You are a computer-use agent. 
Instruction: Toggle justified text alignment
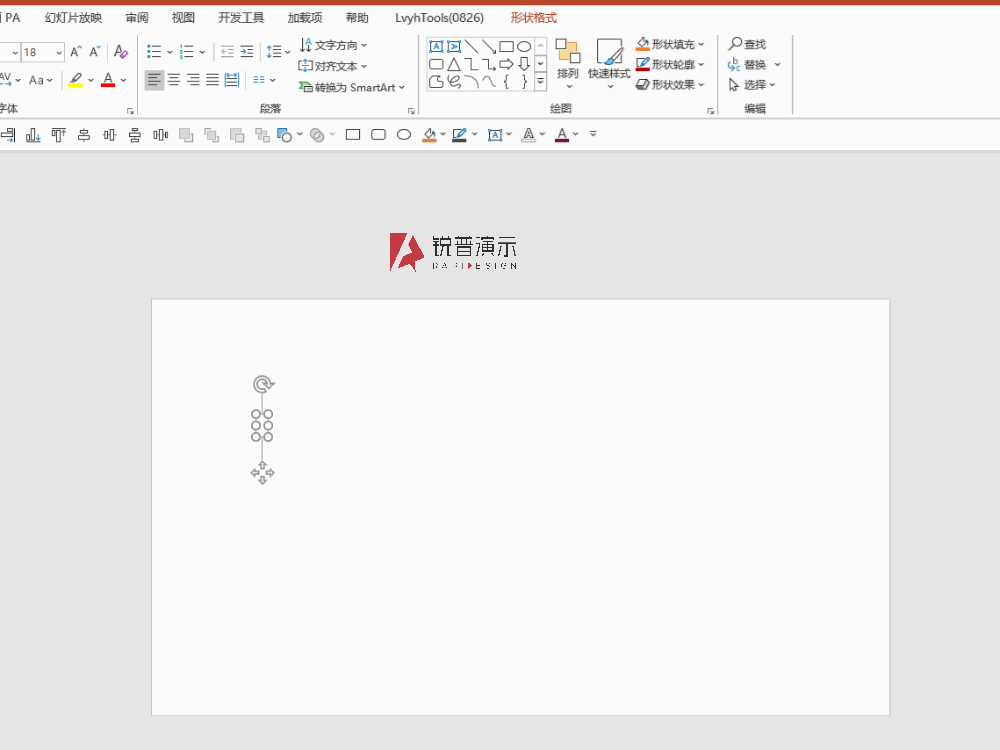click(x=212, y=80)
